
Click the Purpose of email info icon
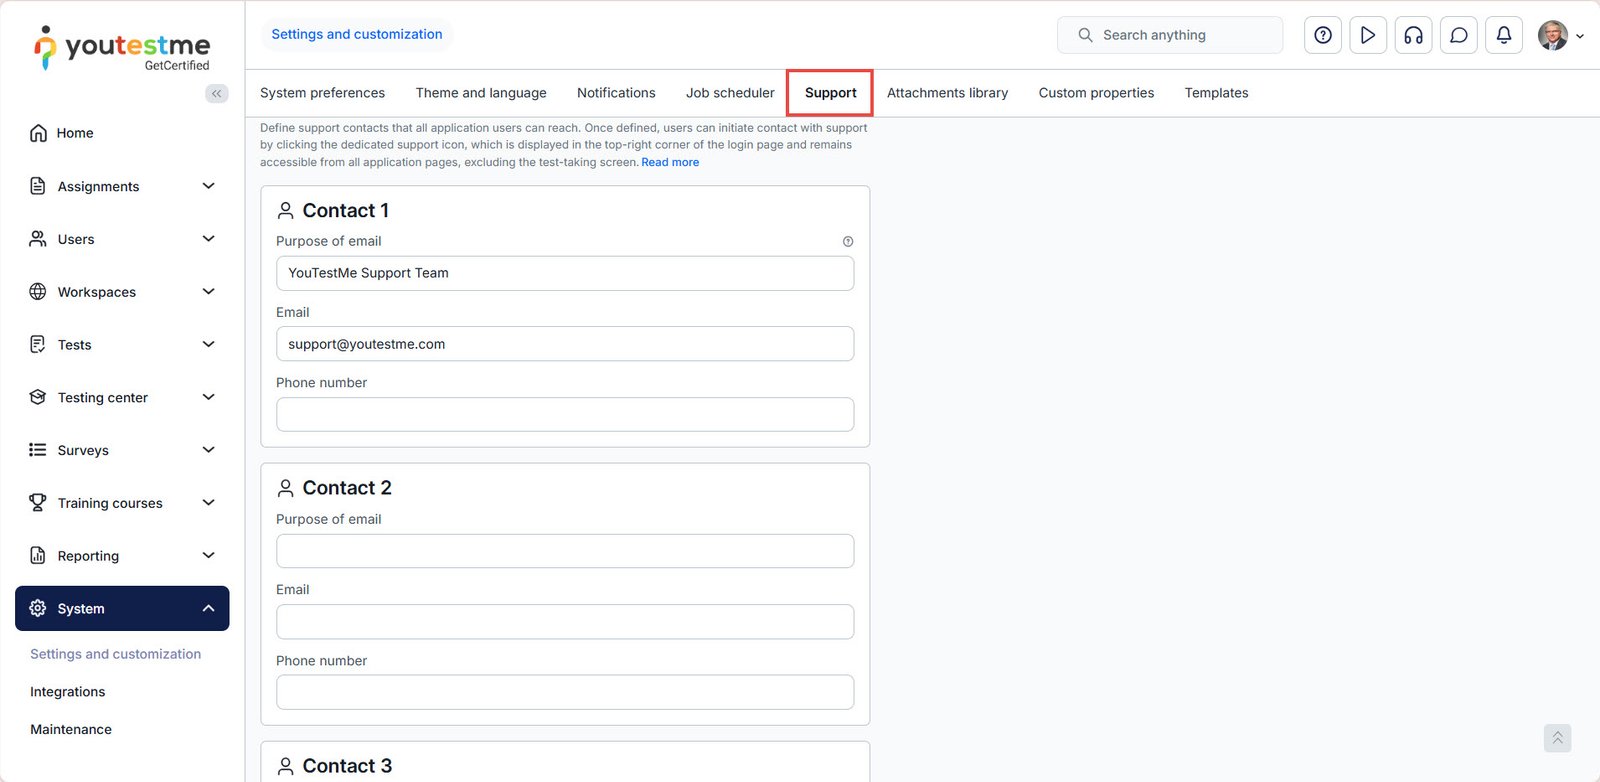click(x=848, y=242)
